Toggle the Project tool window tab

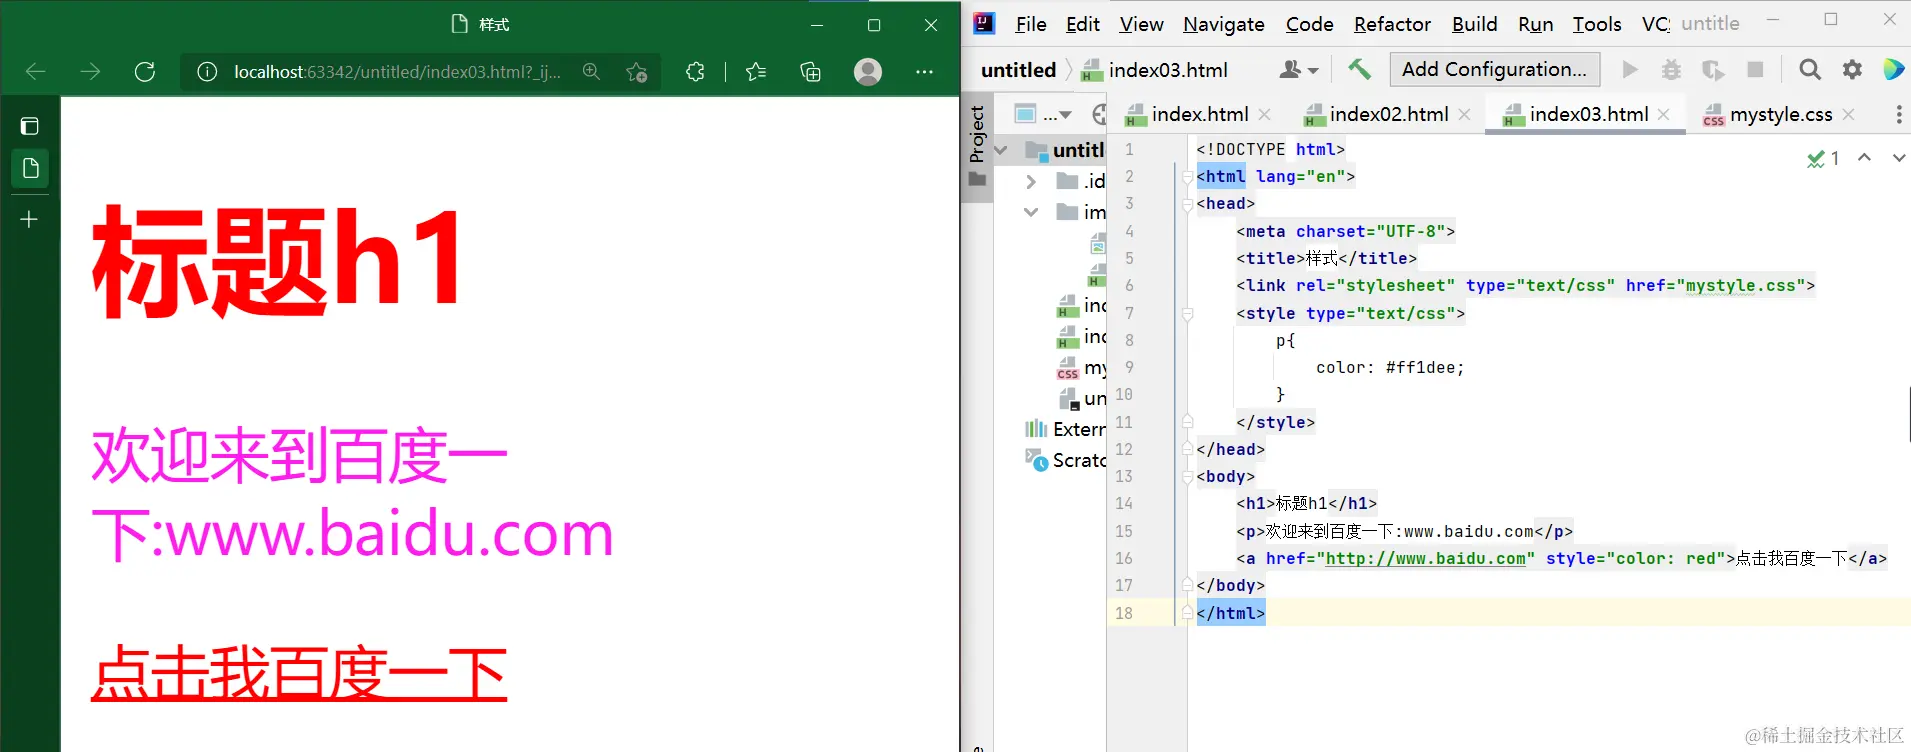(977, 146)
